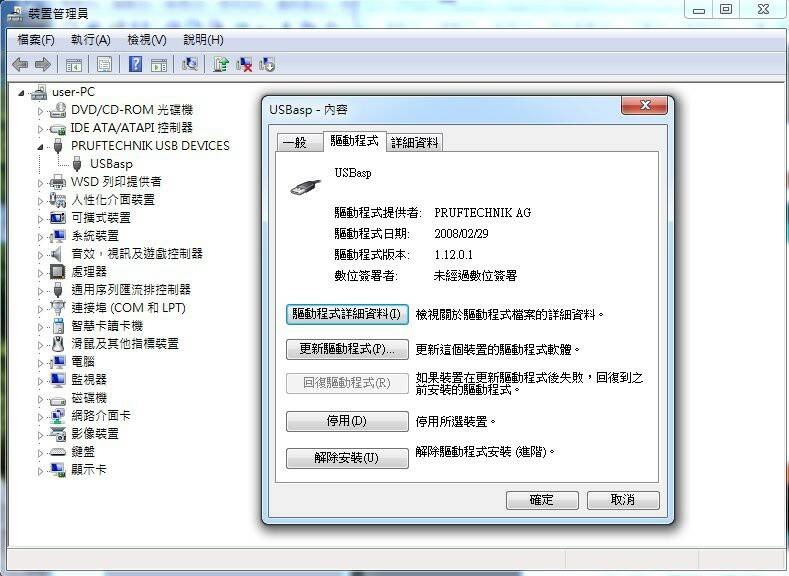
Task: Click the 更新驅動程式(P)... button
Action: [x=347, y=350]
